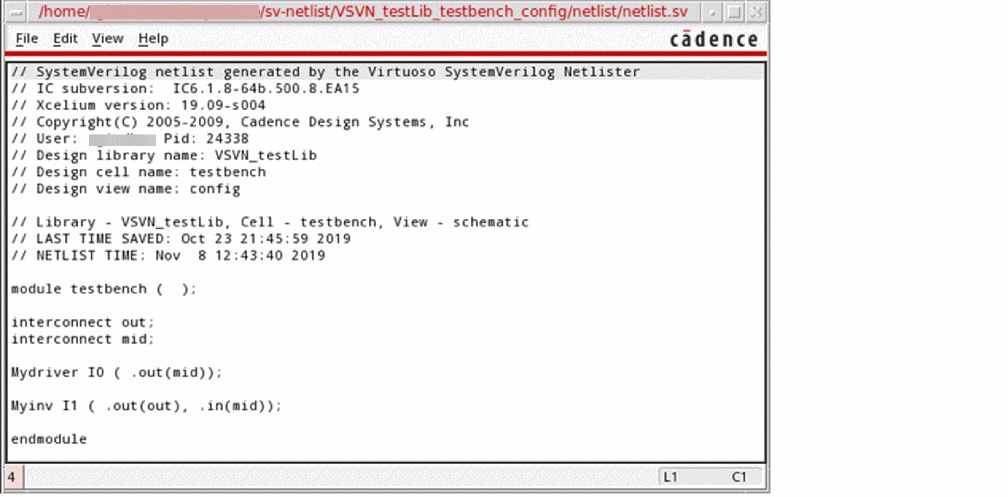Image resolution: width=1008 pixels, height=497 pixels.
Task: Open the window menu icon in title bar
Action: point(17,12)
